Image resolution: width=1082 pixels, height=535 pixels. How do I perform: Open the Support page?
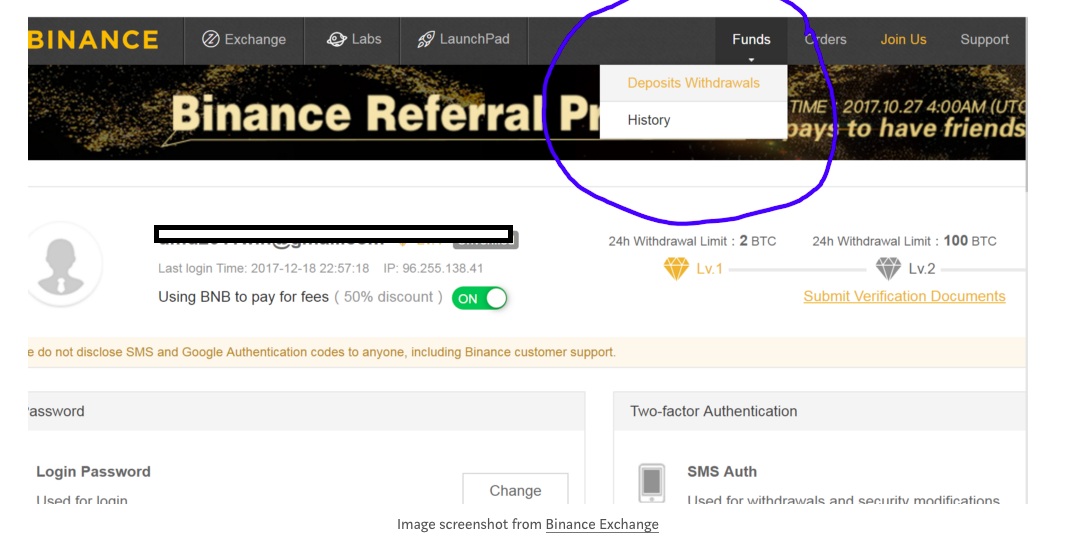click(985, 40)
